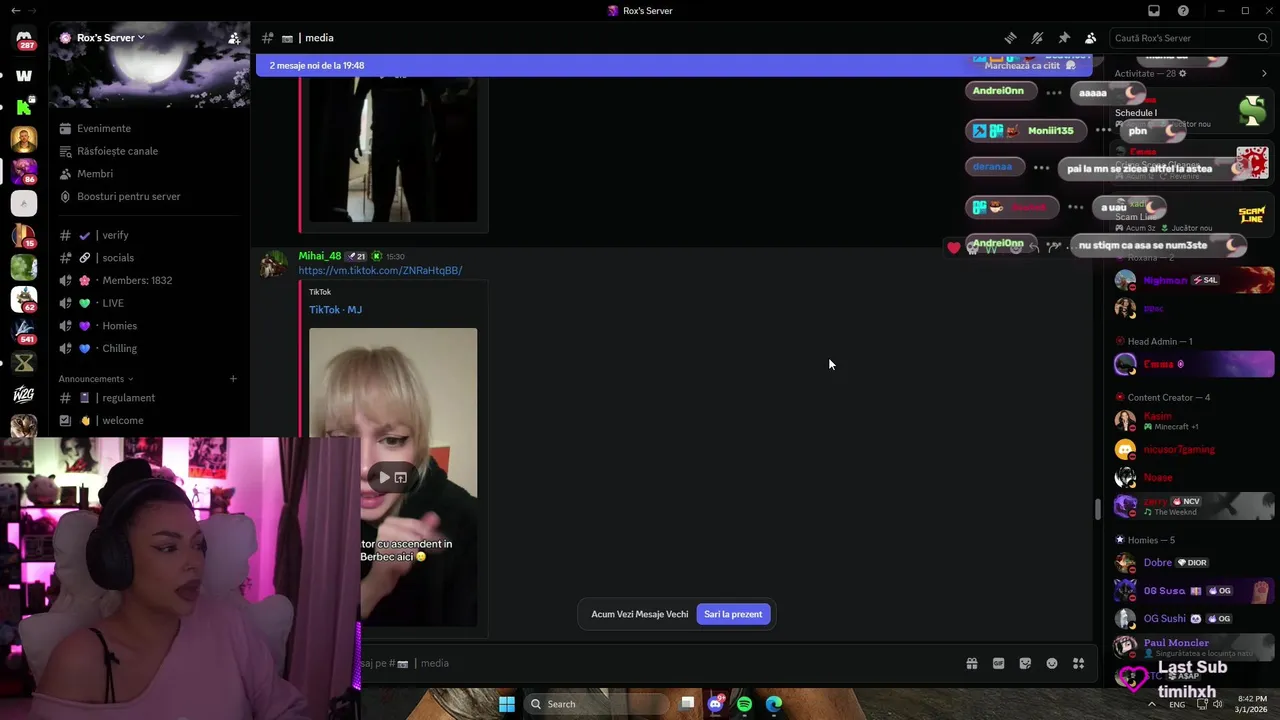
Task: Open the W2G server icon
Action: pyautogui.click(x=24, y=395)
